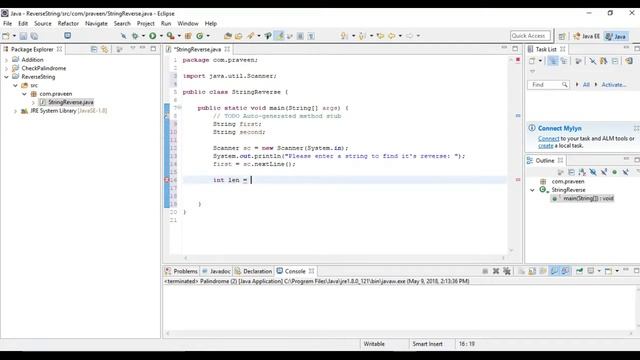Toggle Mark Occurrences highlighted toolbar icon

click(x=280, y=36)
